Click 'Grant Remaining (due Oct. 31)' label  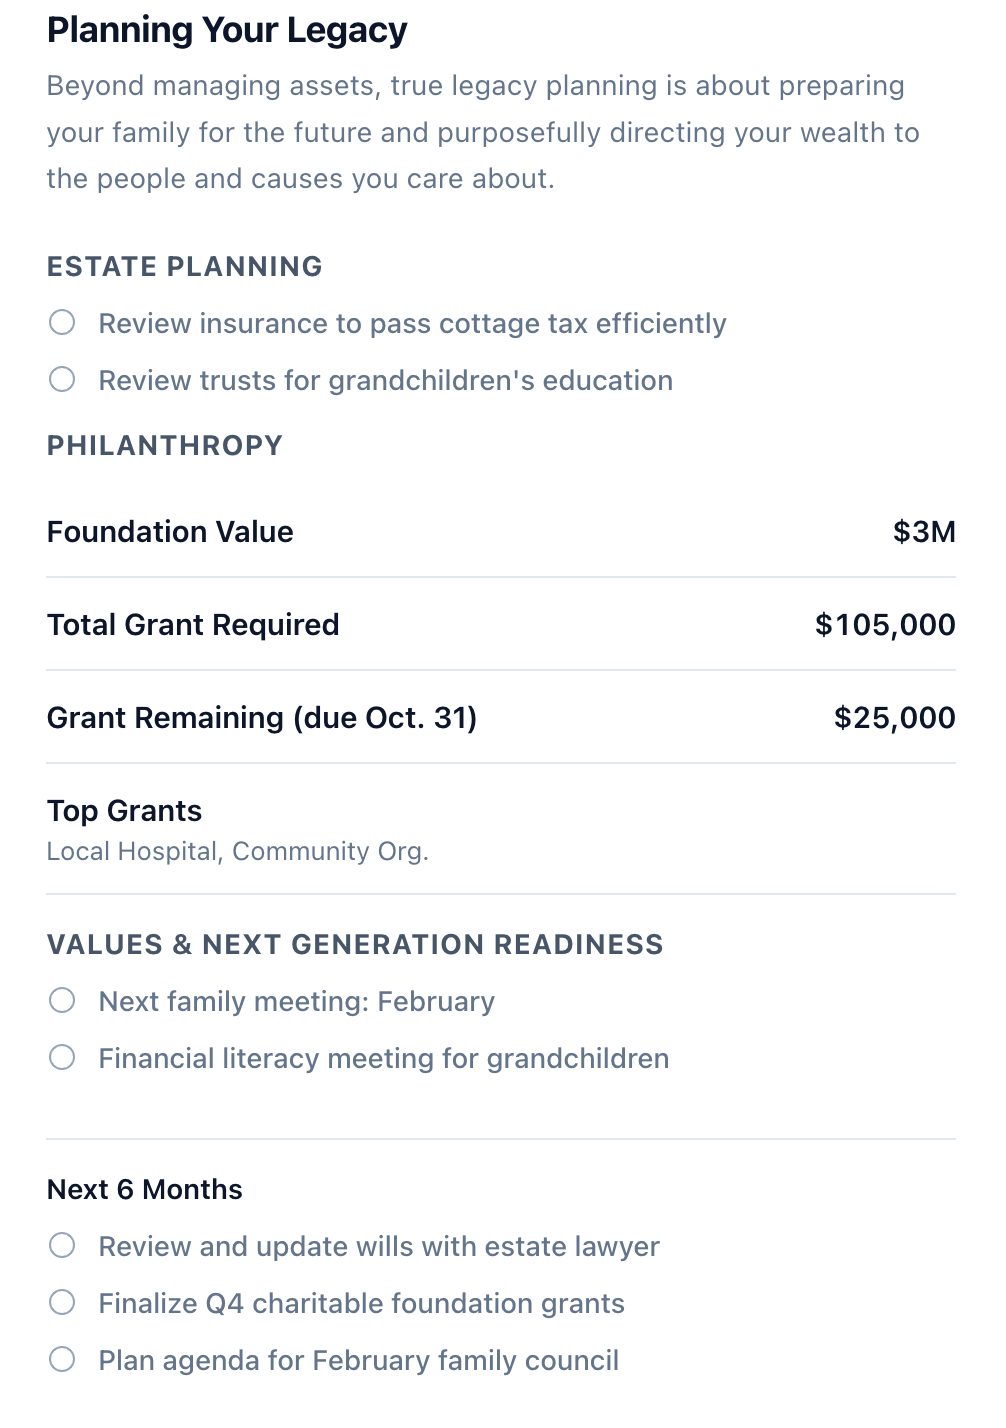[x=262, y=718]
